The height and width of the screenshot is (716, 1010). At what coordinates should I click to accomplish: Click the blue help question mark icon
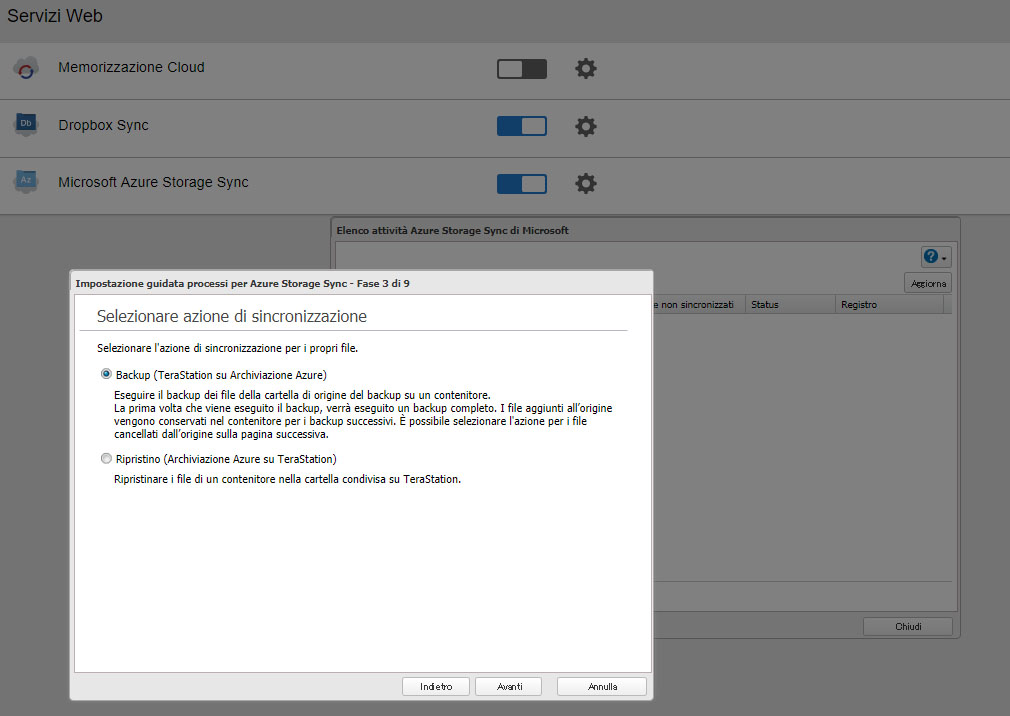[930, 257]
